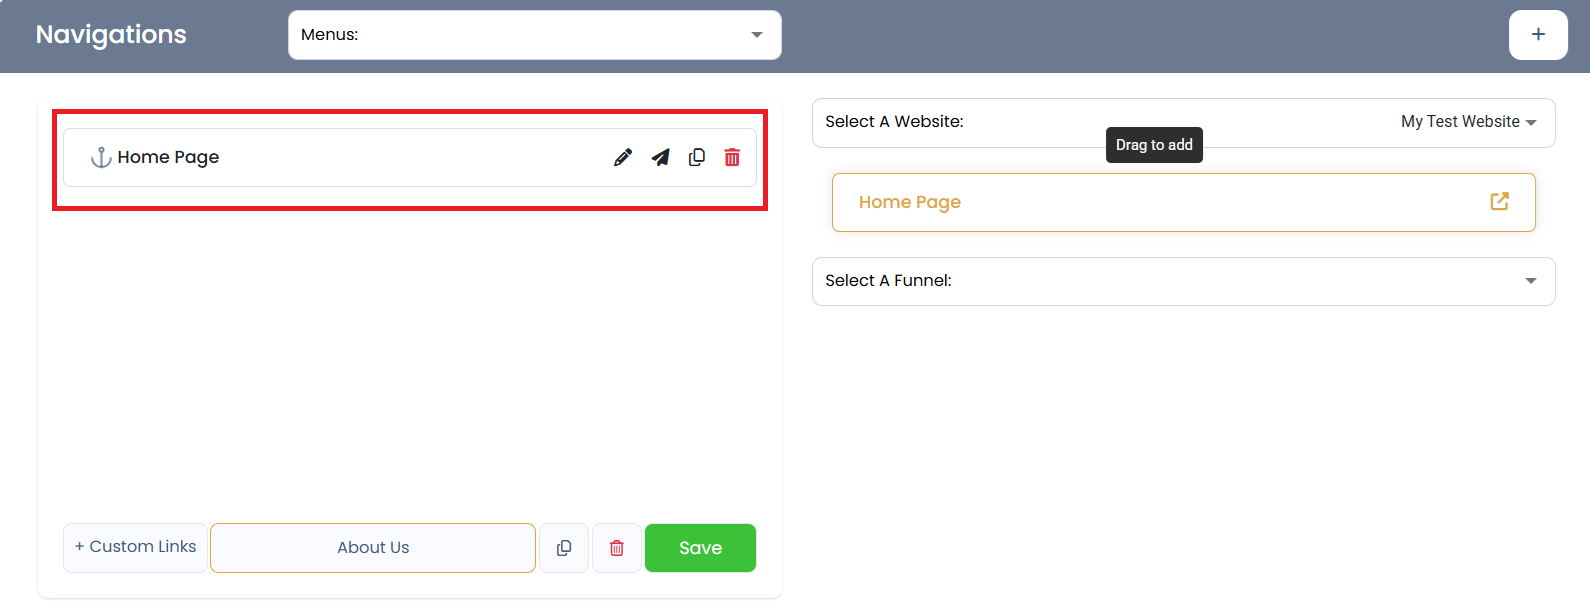Viewport: 1590px width, 607px height.
Task: Open the Menus dropdown
Action: tap(534, 35)
